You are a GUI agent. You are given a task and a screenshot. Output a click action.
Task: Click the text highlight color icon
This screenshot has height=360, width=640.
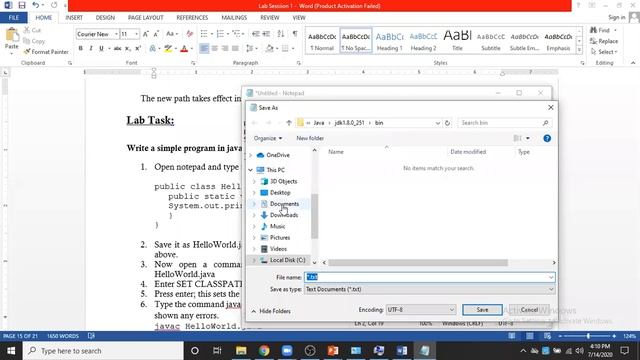click(168, 49)
